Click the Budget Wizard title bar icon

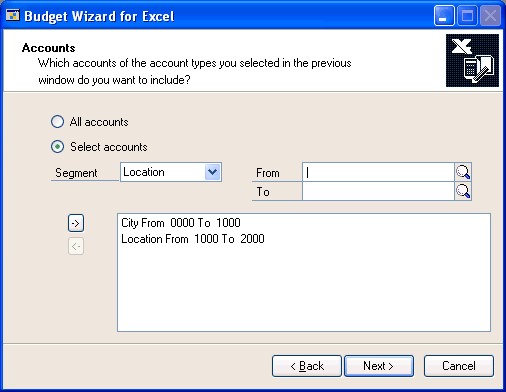(x=13, y=15)
